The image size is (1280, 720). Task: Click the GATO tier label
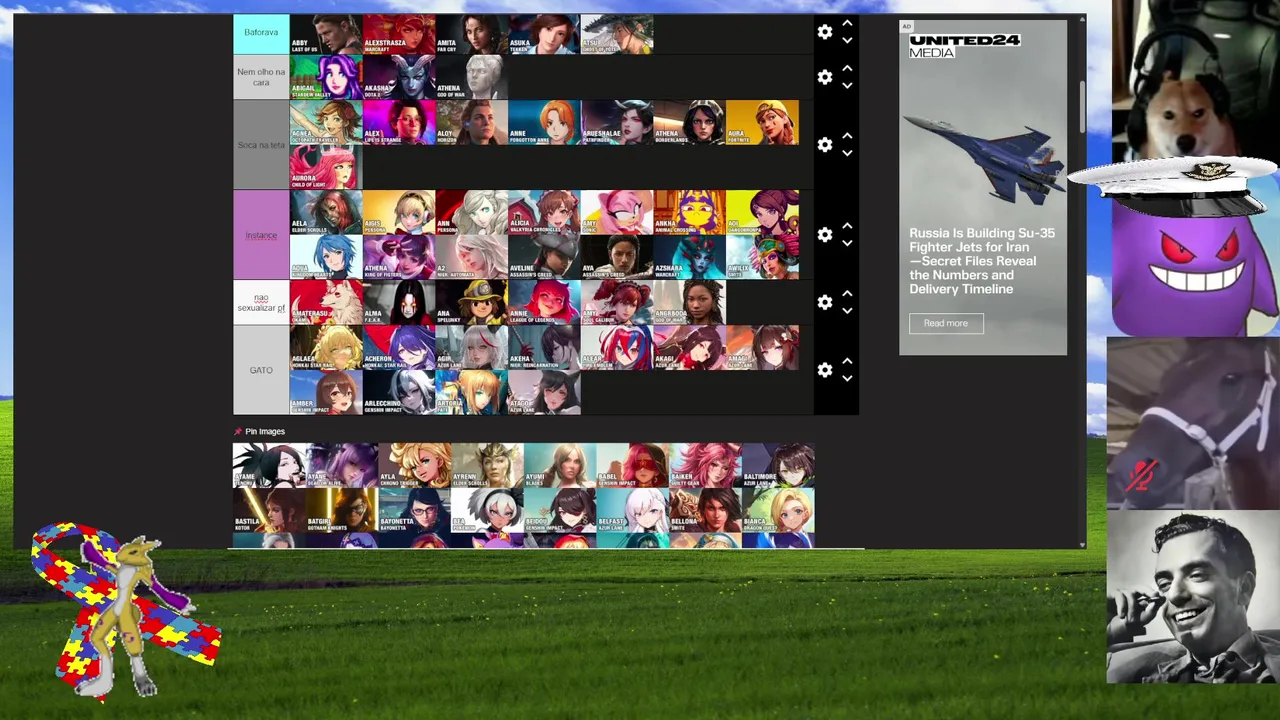coord(261,370)
